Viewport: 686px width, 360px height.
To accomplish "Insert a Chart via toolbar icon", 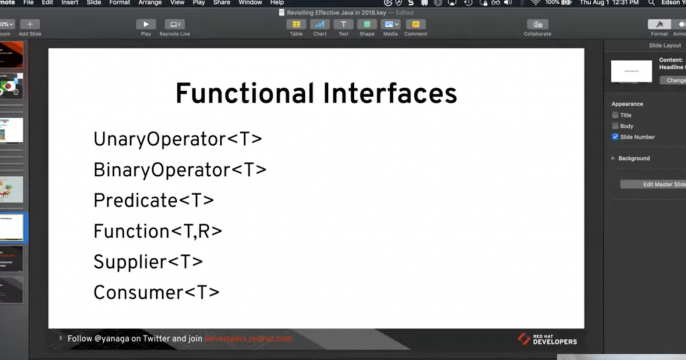I will [320, 24].
